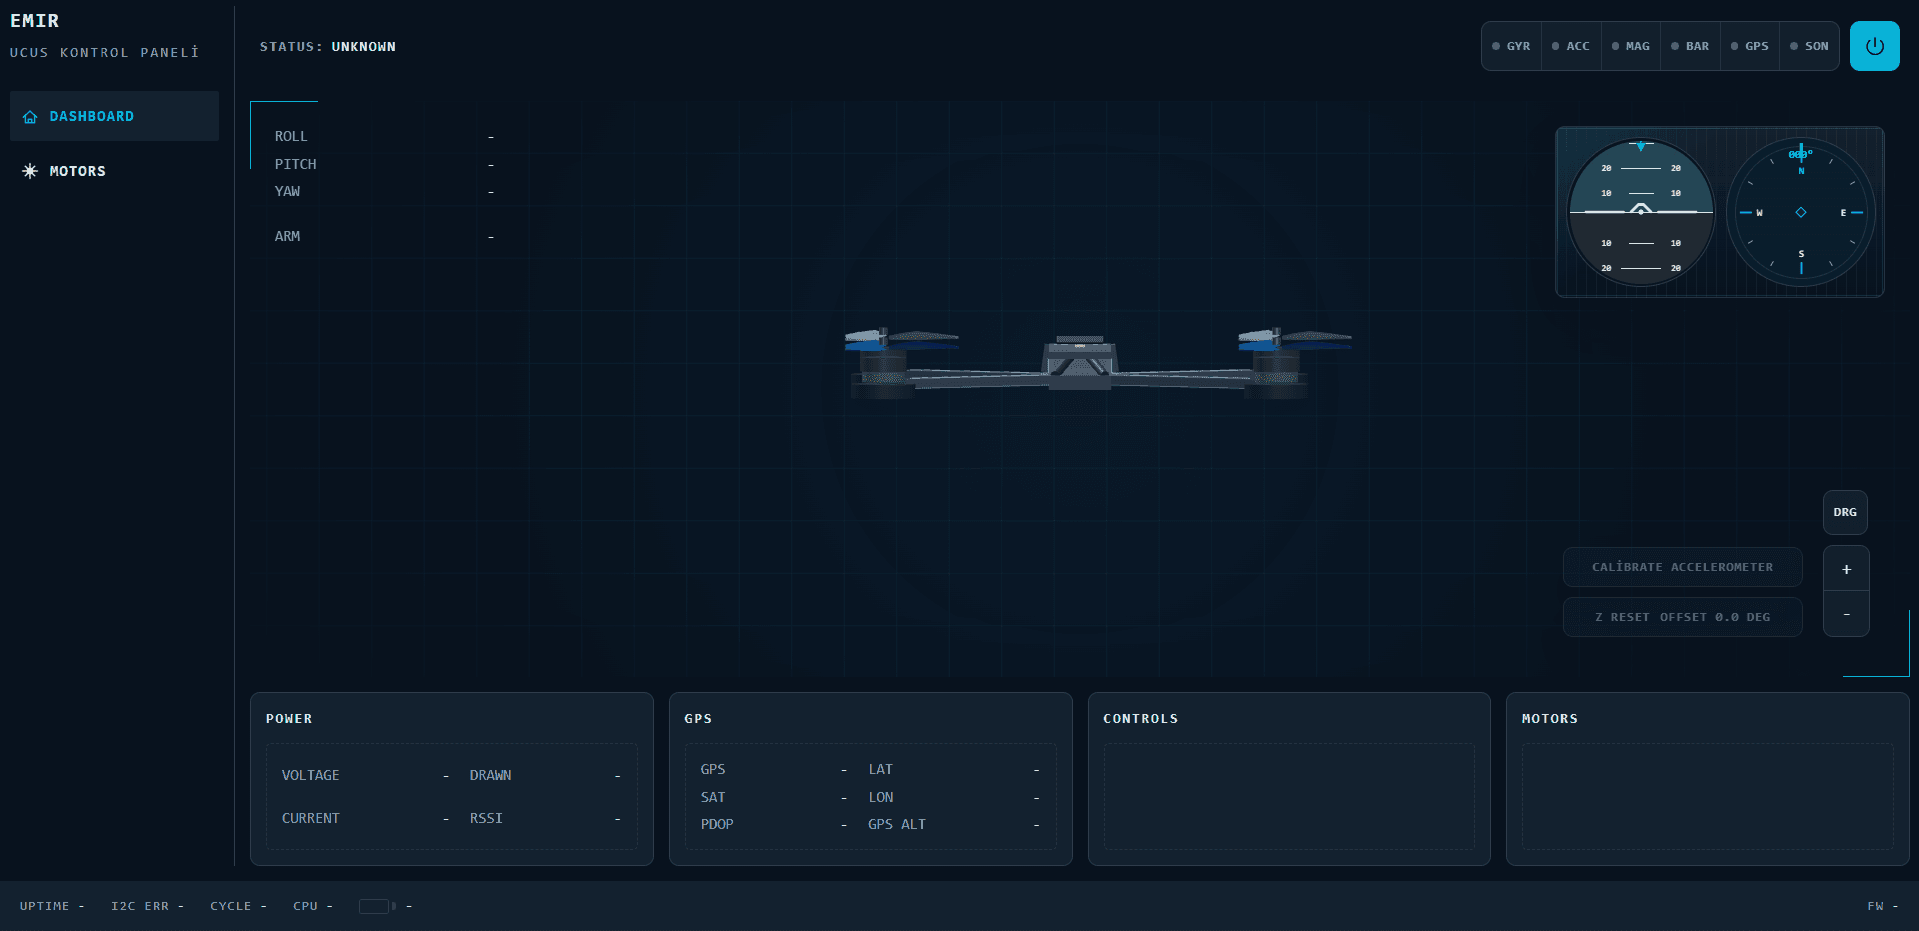Click the artificial horizon gauge

(x=1641, y=212)
